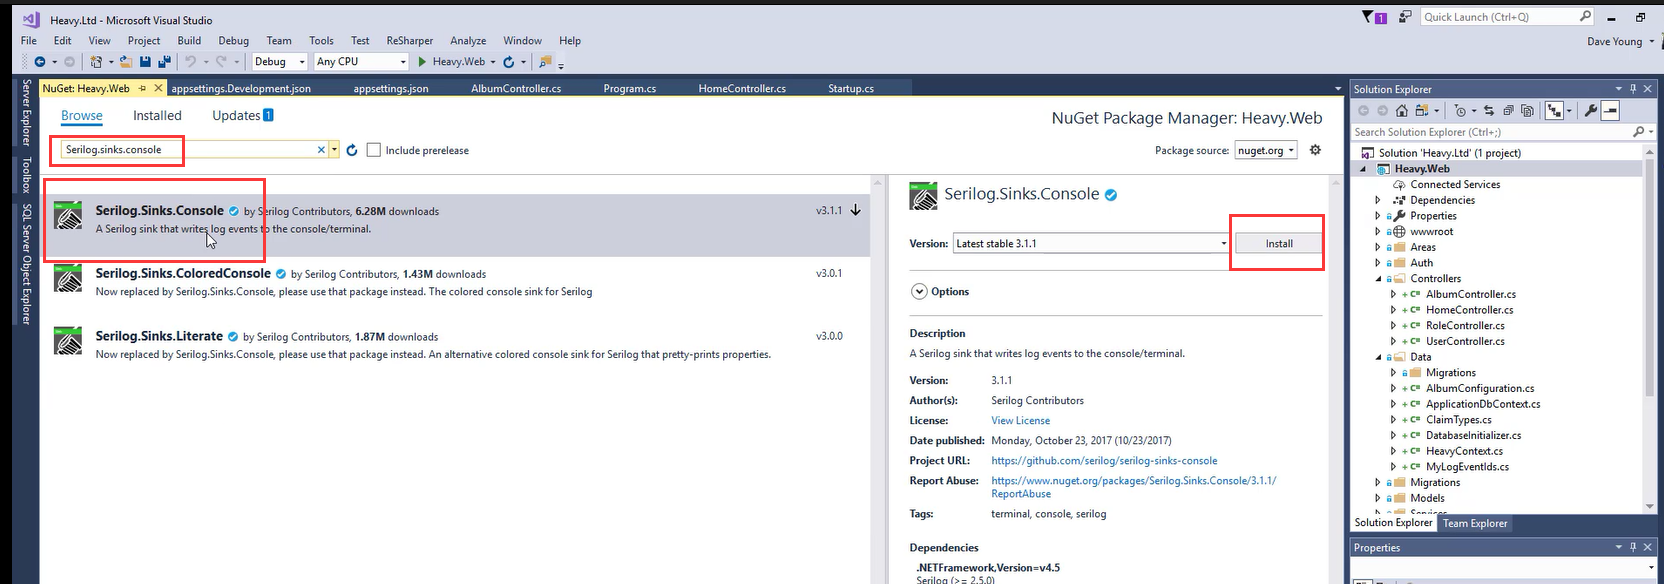The width and height of the screenshot is (1664, 584).
Task: Clear the NuGet search box text
Action: click(x=321, y=150)
